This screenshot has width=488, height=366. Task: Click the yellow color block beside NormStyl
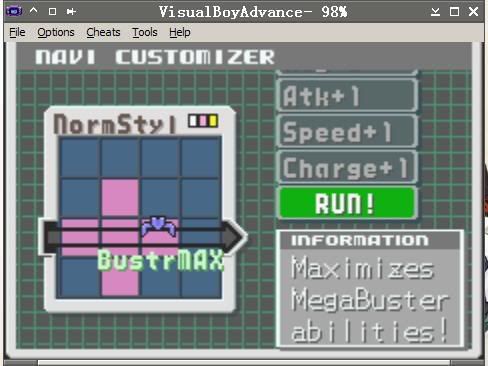(213, 121)
